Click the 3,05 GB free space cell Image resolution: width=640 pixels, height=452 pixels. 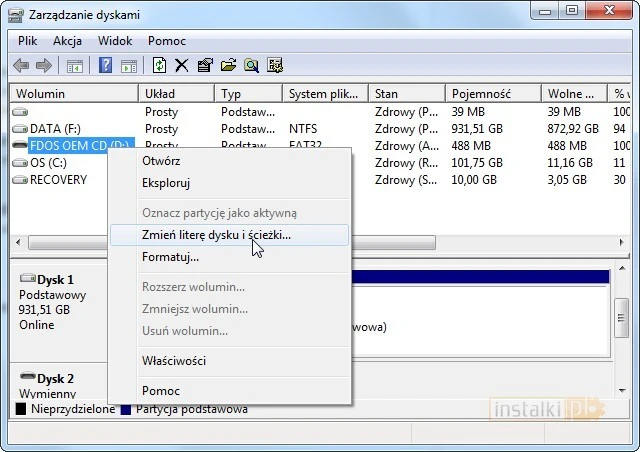(x=567, y=180)
